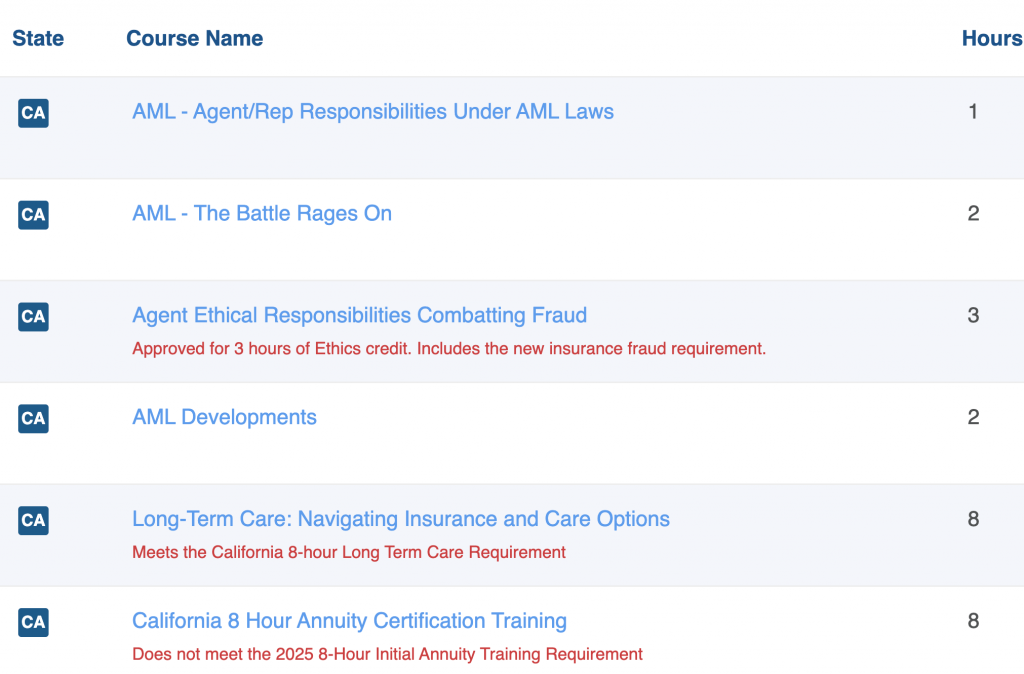Click the 2025 Initial Annuity Training warning
The width and height of the screenshot is (1024, 674).
tap(387, 655)
